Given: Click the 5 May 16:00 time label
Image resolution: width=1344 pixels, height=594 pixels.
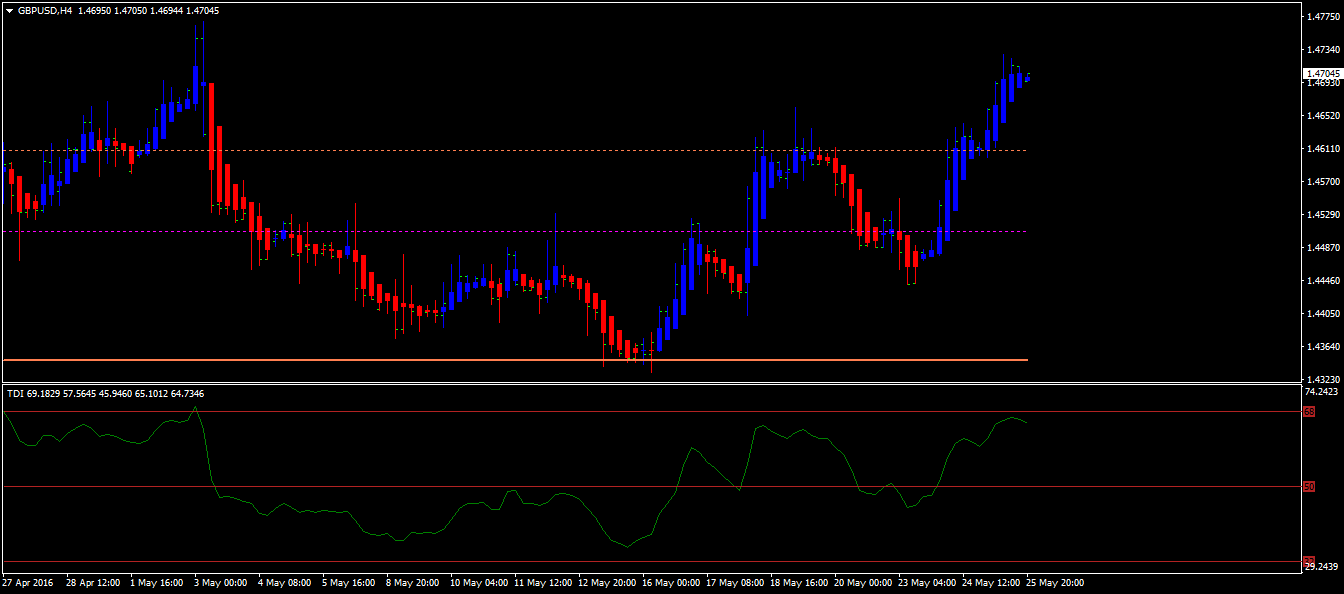Looking at the screenshot, I should [x=350, y=582].
